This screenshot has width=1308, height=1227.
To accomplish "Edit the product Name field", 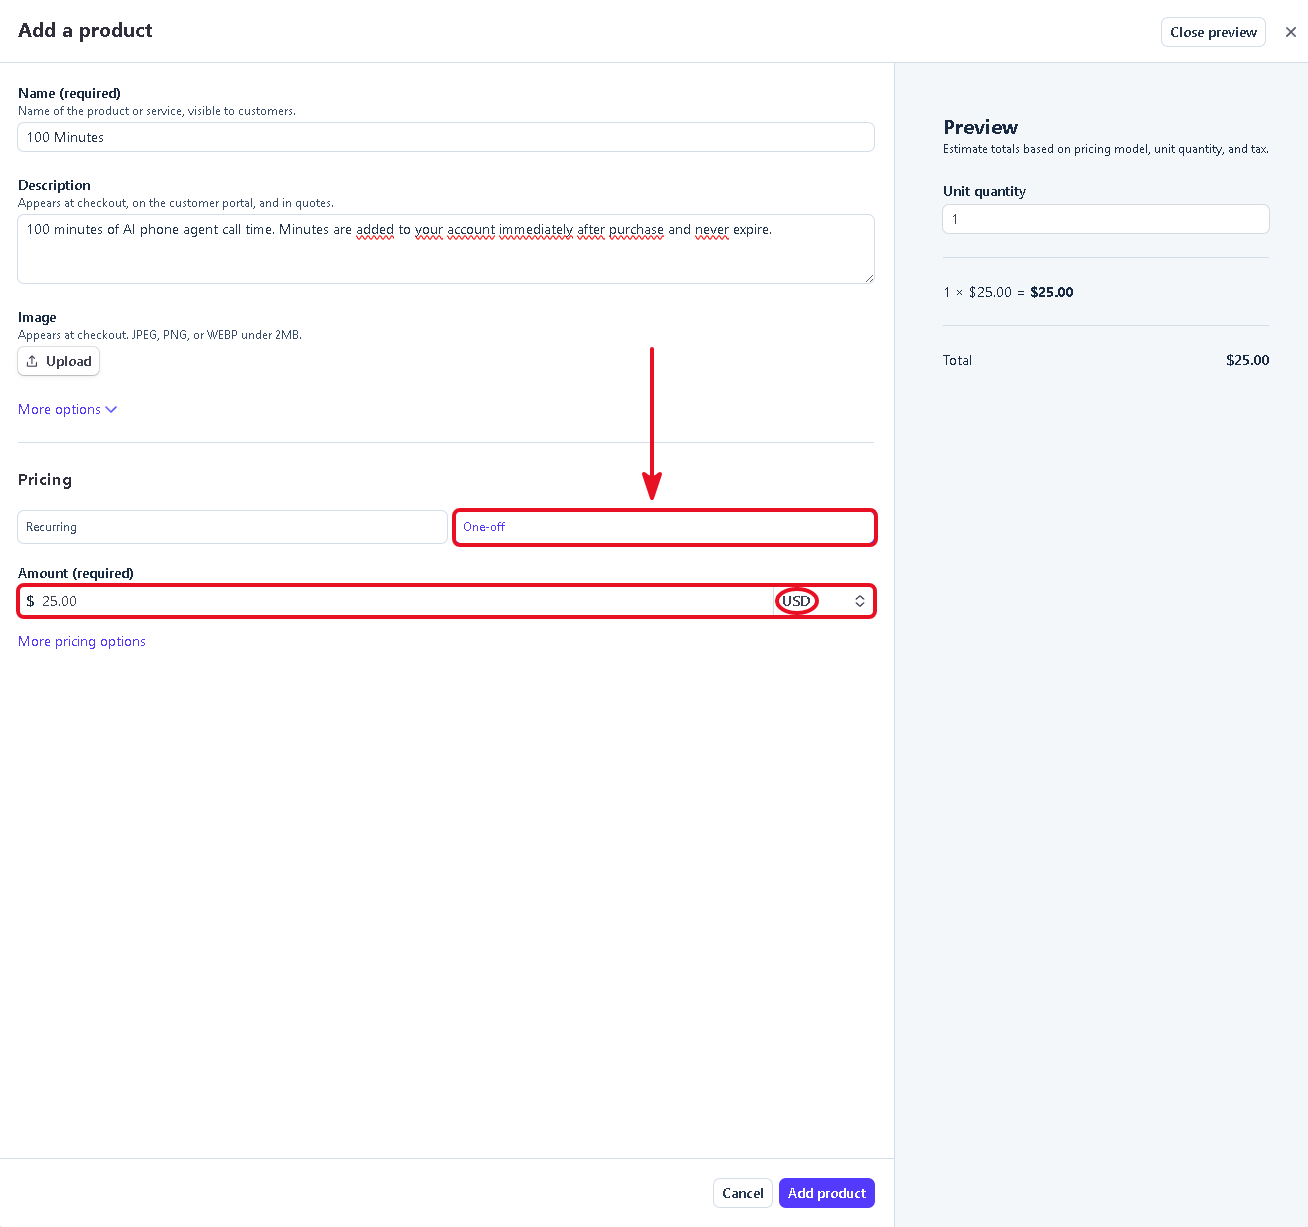I will point(446,137).
